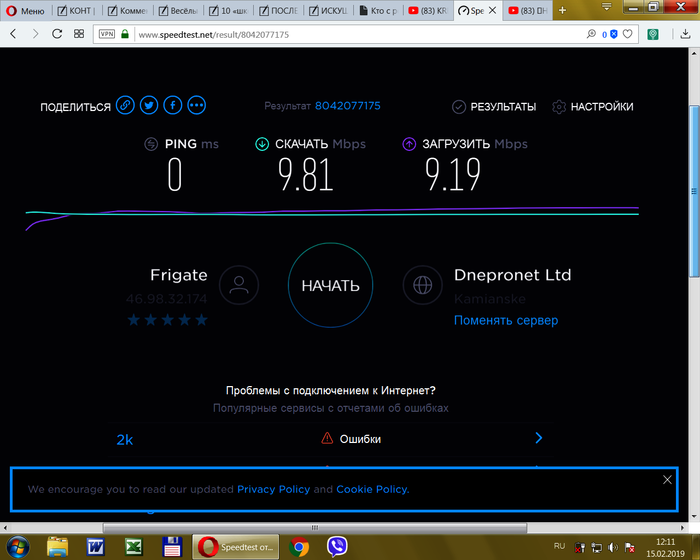Click the Frigate provider user icon
This screenshot has width=700, height=560.
pos(239,285)
